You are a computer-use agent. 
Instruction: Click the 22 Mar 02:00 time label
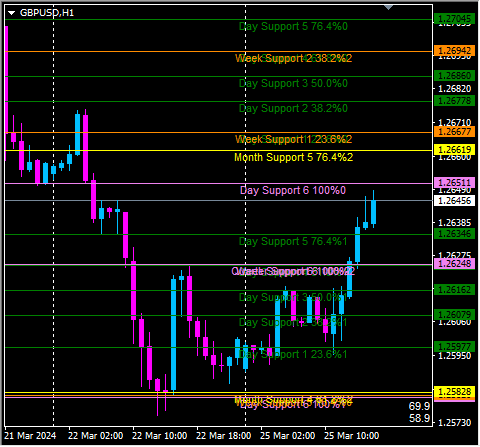pyautogui.click(x=96, y=436)
